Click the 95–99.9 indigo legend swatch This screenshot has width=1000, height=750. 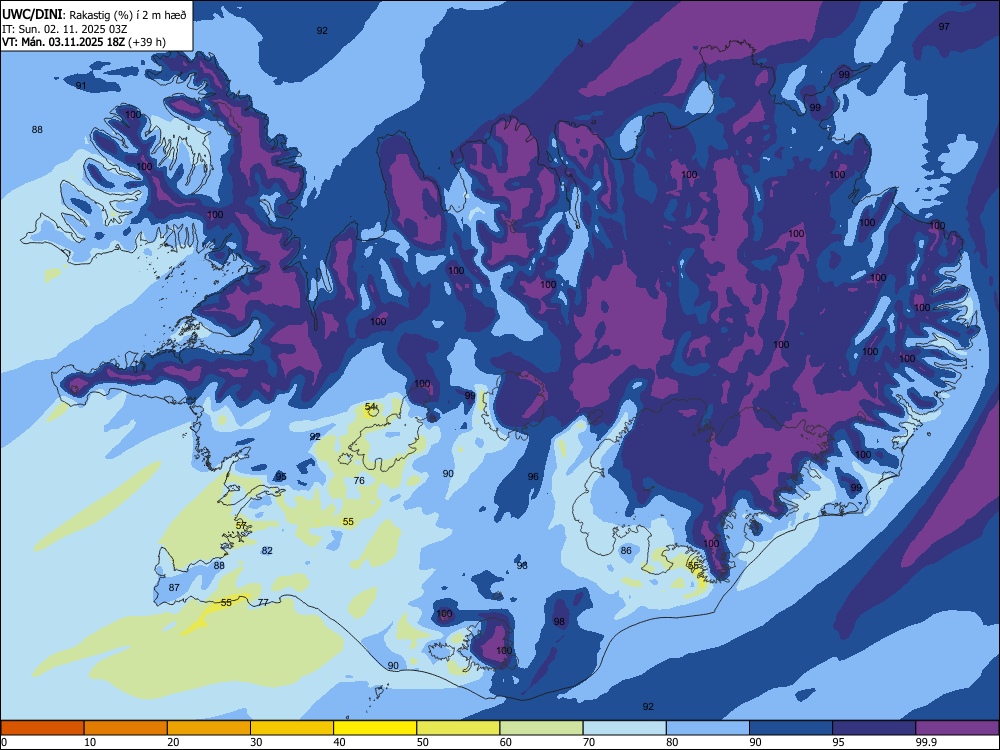pos(874,728)
